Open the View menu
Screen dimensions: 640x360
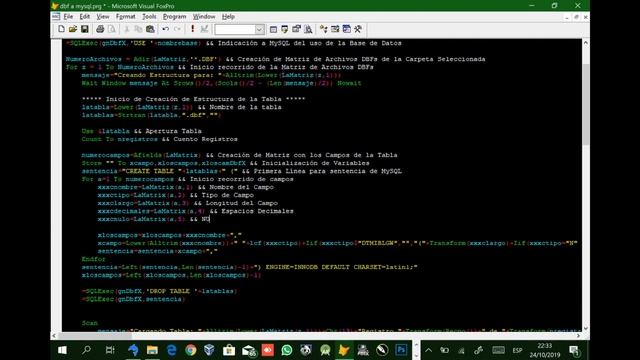[102, 17]
